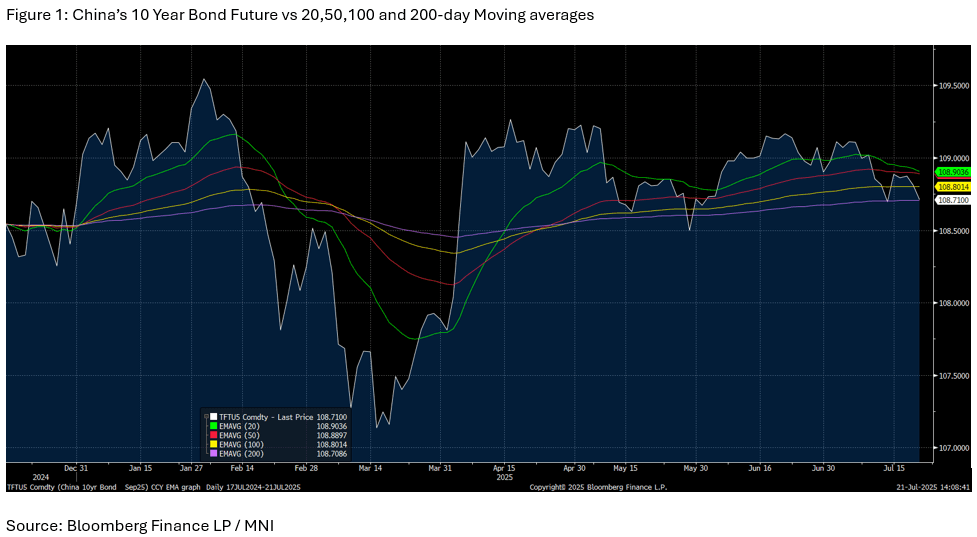The image size is (977, 537).
Task: Click the 107.0000 y-axis label
Action: [x=951, y=448]
